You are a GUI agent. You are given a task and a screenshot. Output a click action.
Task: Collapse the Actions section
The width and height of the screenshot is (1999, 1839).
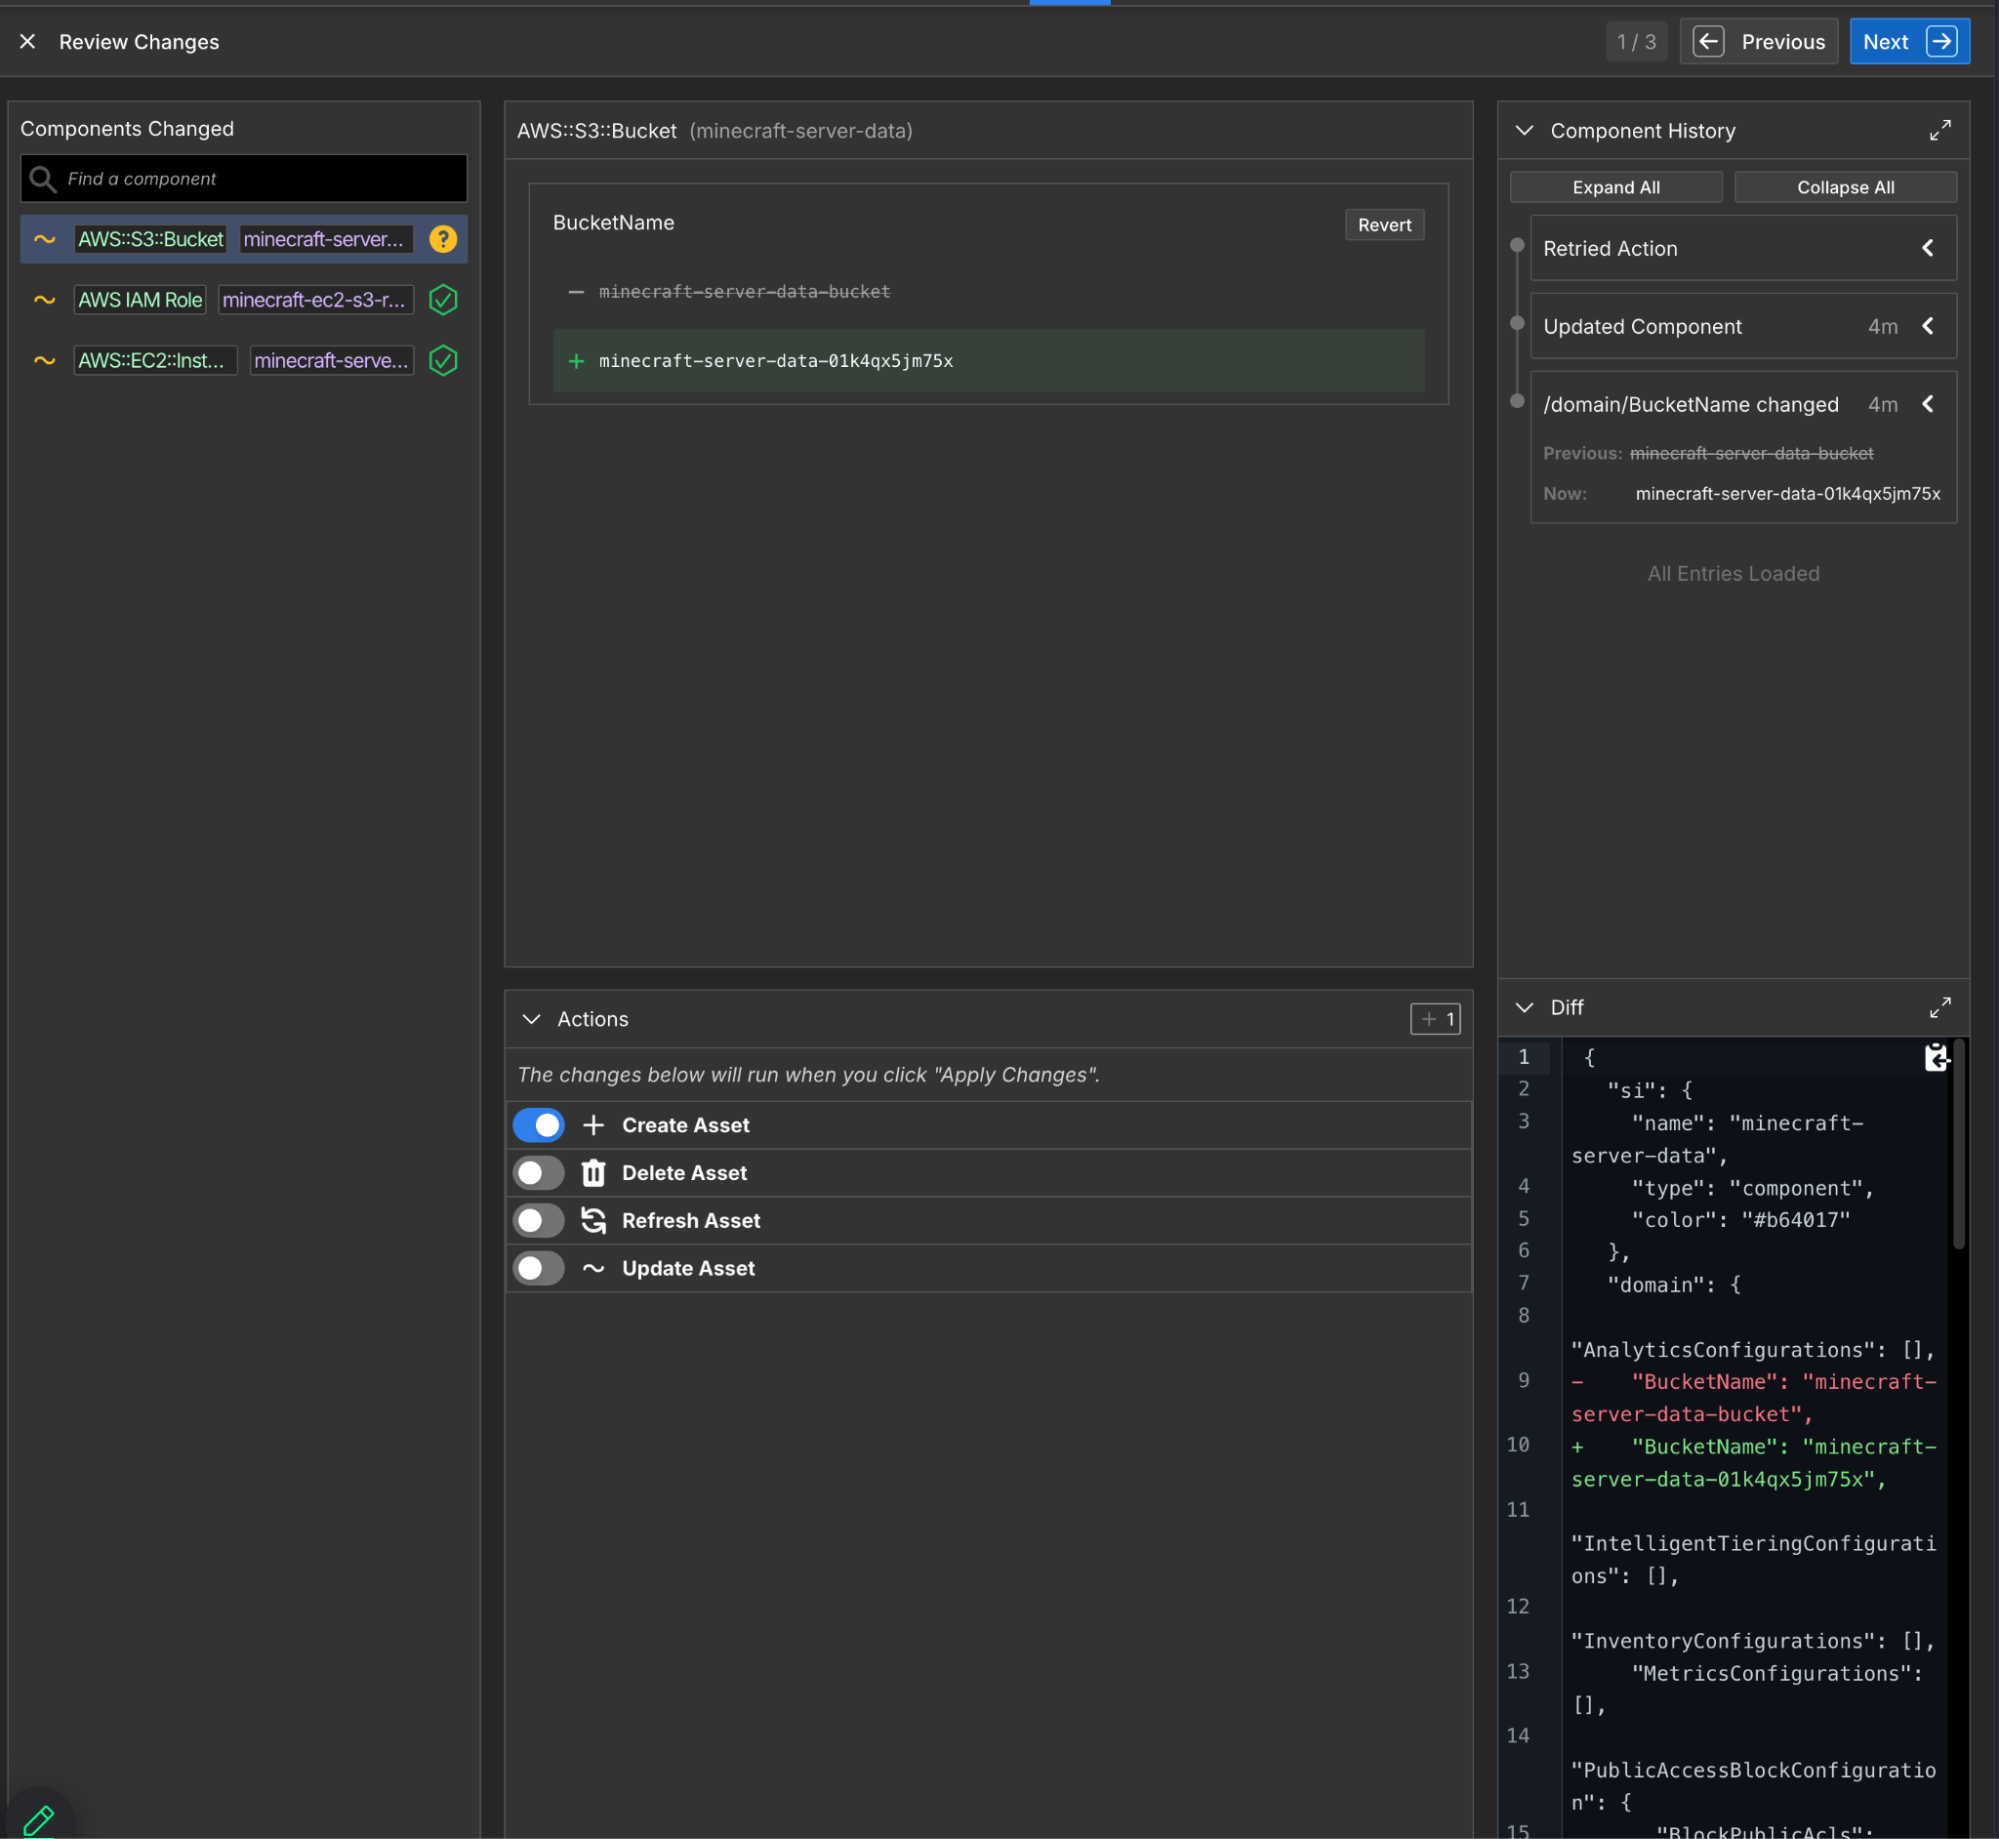[x=532, y=1019]
